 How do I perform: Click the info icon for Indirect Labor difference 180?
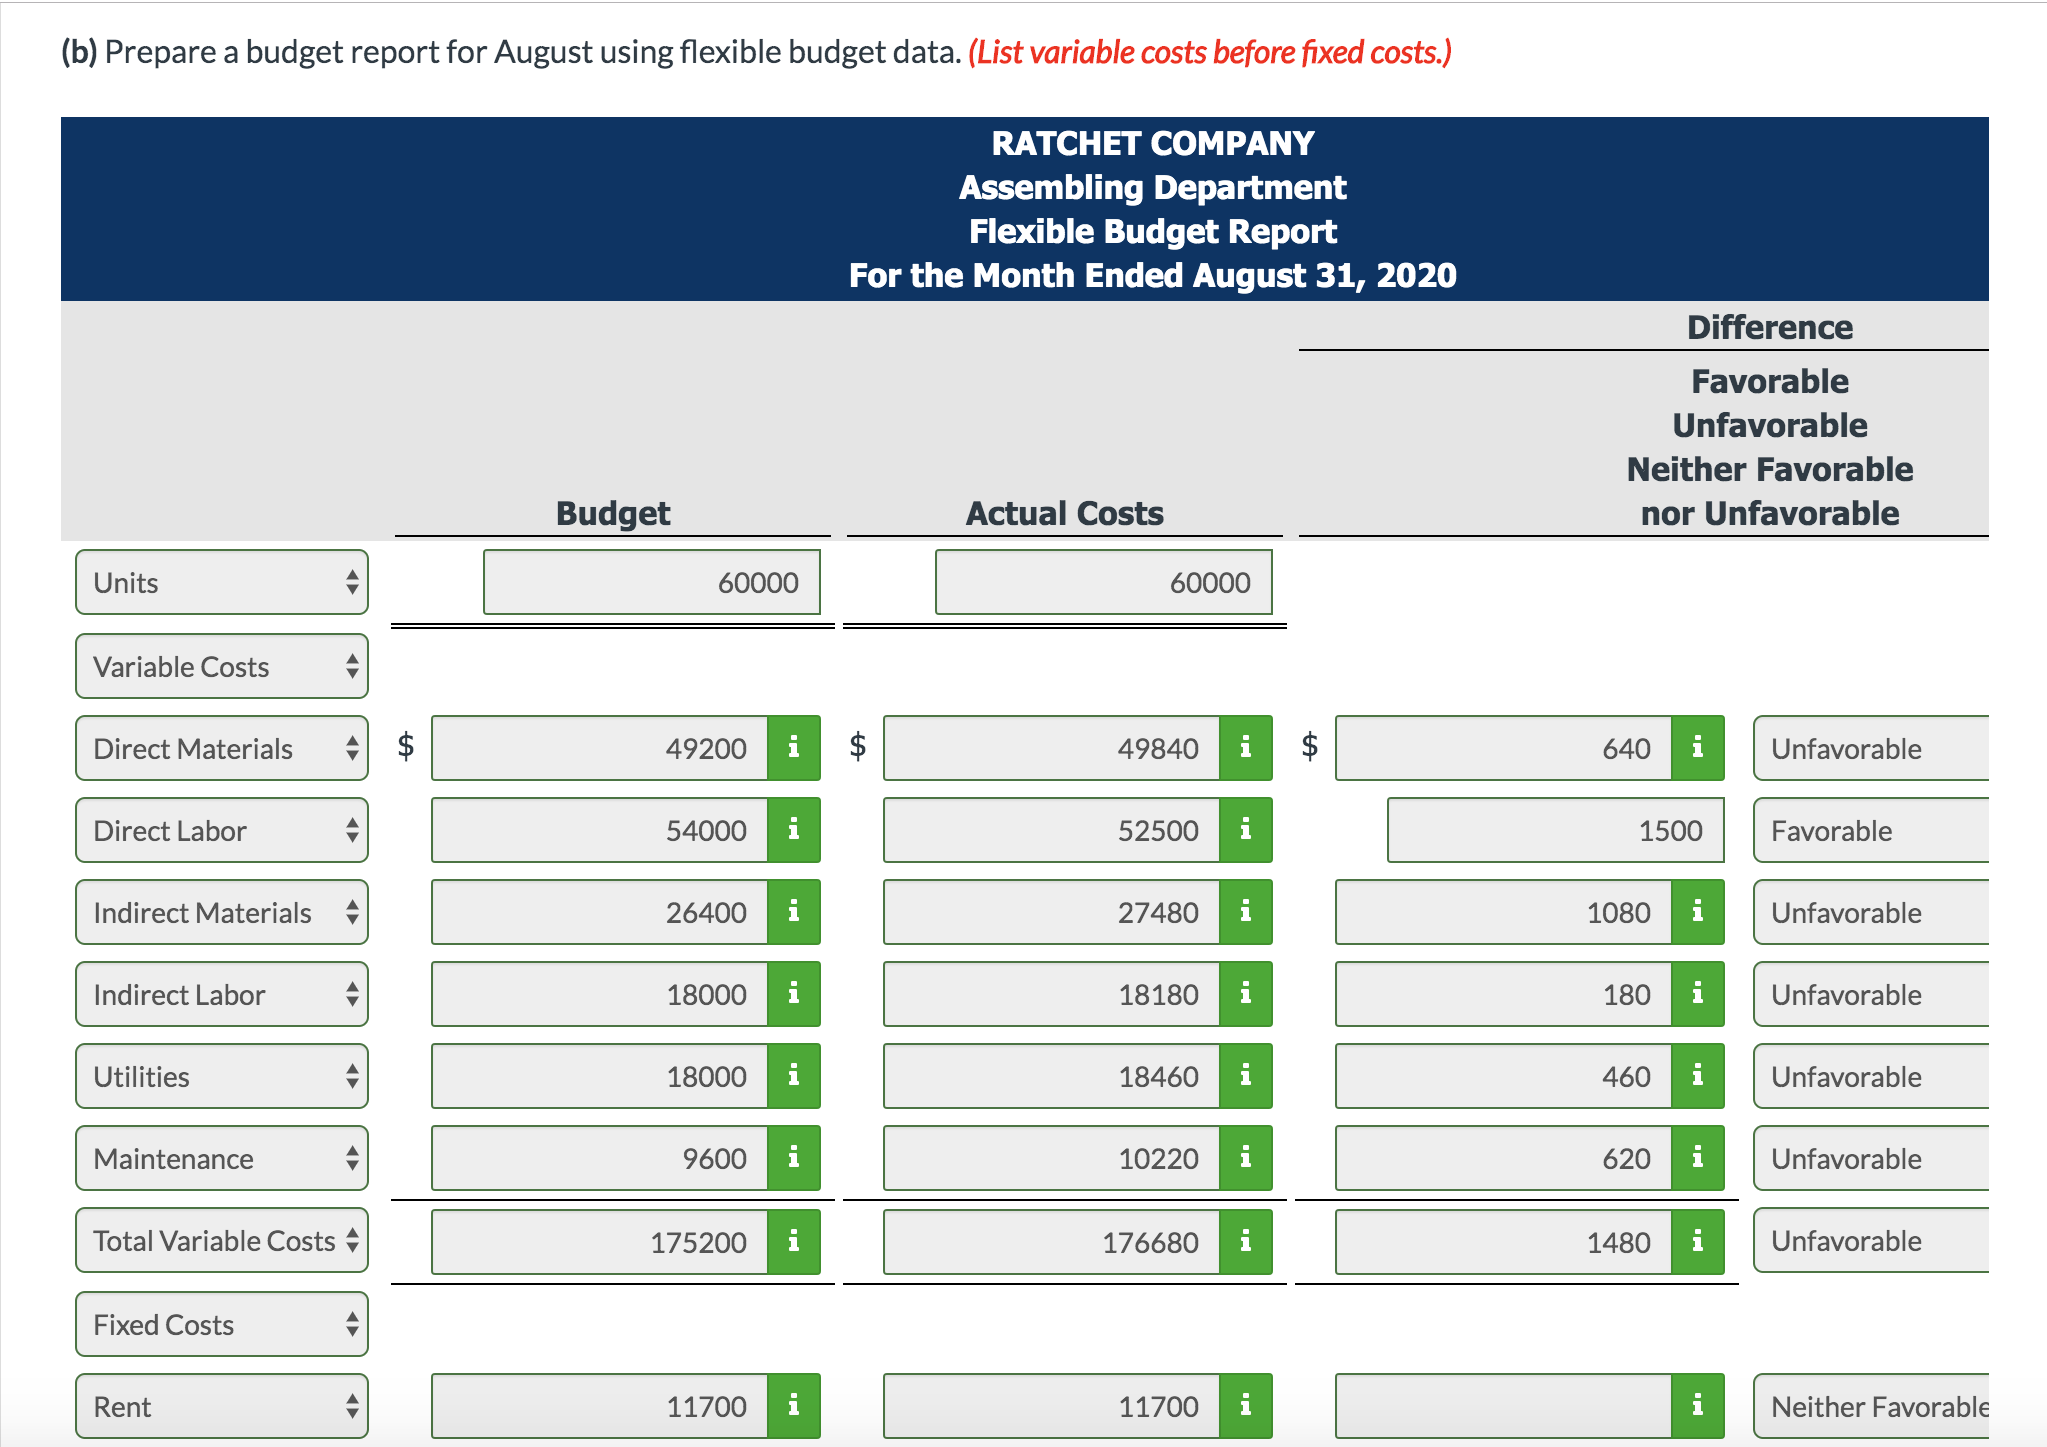tap(1697, 994)
